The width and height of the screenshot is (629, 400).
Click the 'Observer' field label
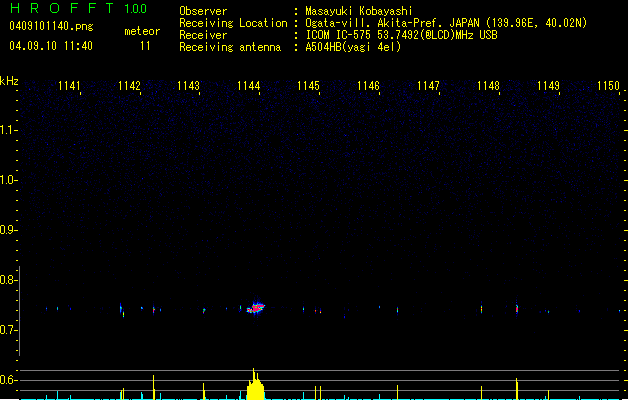(203, 11)
